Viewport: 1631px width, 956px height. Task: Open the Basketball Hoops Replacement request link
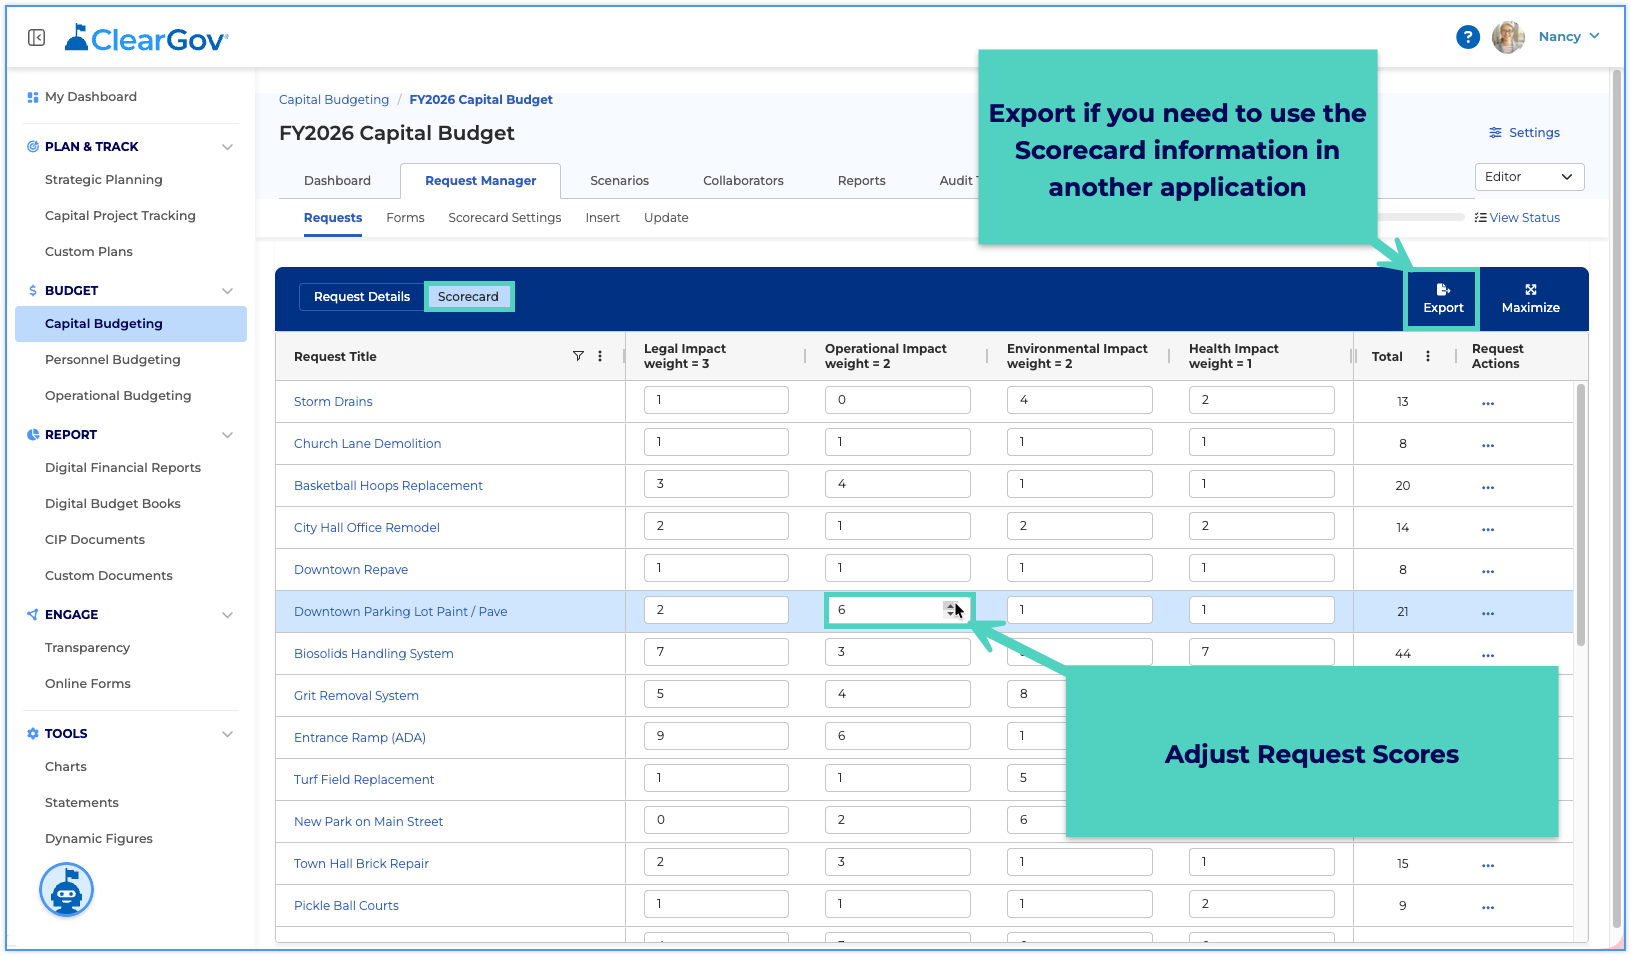coord(388,486)
